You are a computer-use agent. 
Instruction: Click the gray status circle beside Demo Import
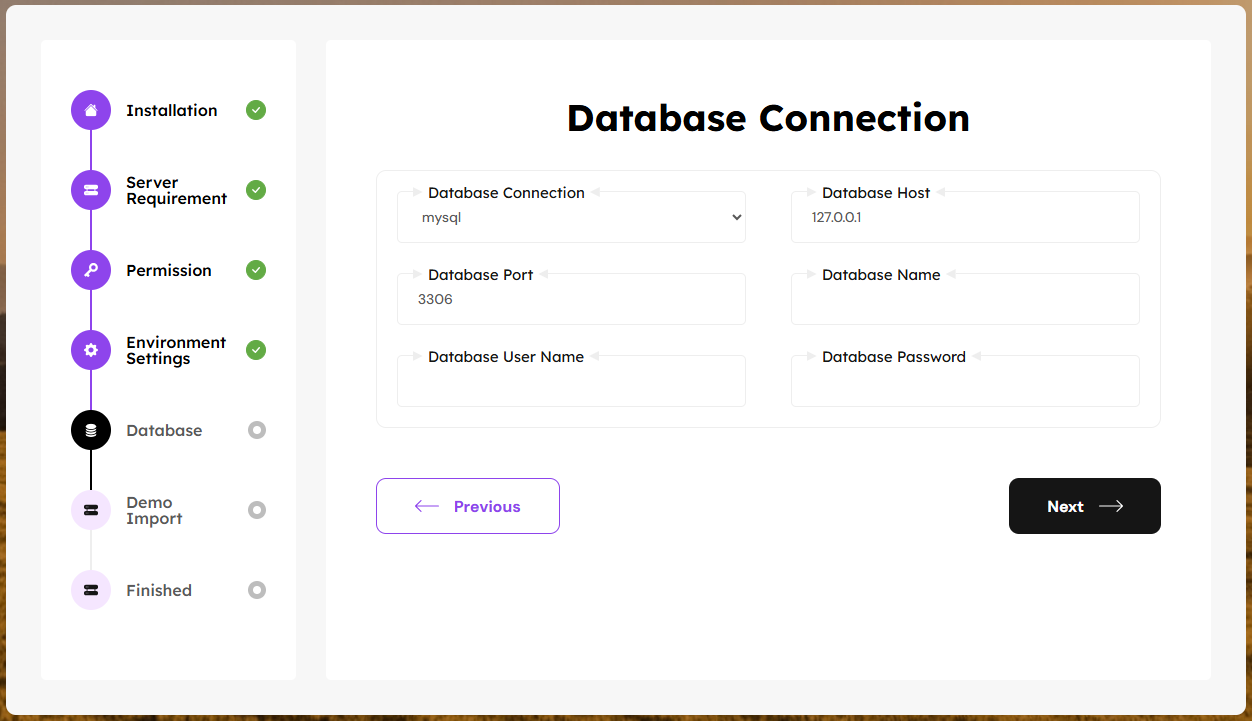coord(257,510)
